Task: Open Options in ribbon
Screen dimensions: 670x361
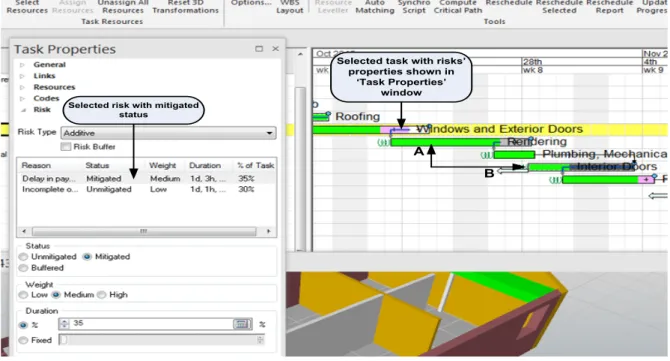Action: coord(251,3)
